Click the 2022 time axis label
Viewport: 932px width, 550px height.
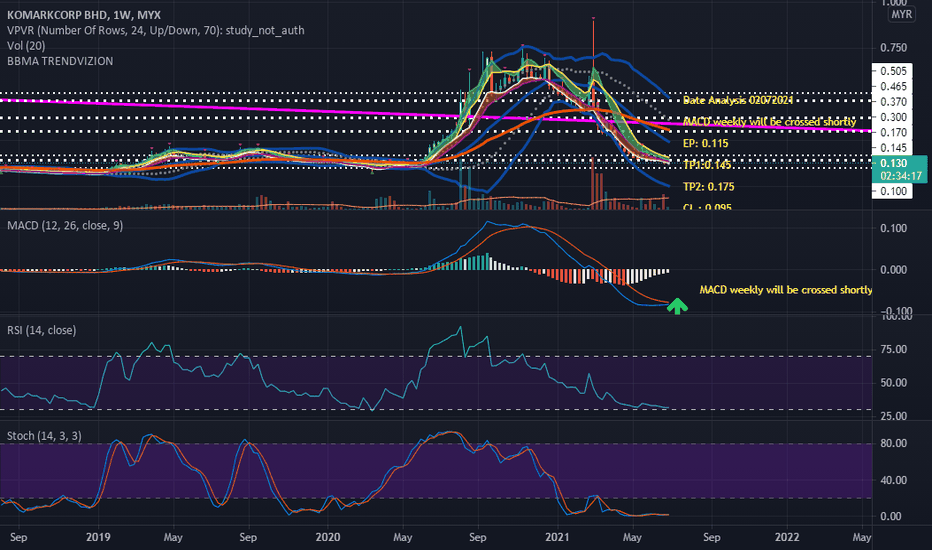coord(787,538)
